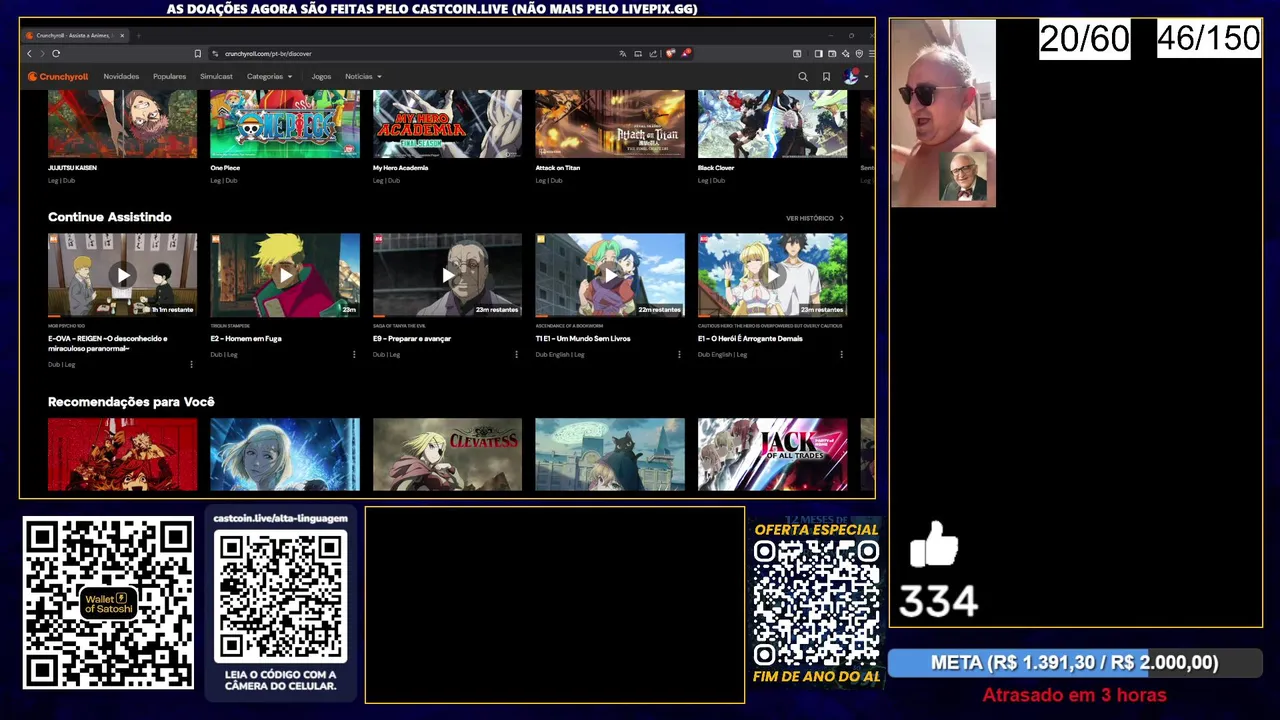Open the One Piece series thumbnail
Image resolution: width=1280 pixels, height=720 pixels.
coord(285,124)
